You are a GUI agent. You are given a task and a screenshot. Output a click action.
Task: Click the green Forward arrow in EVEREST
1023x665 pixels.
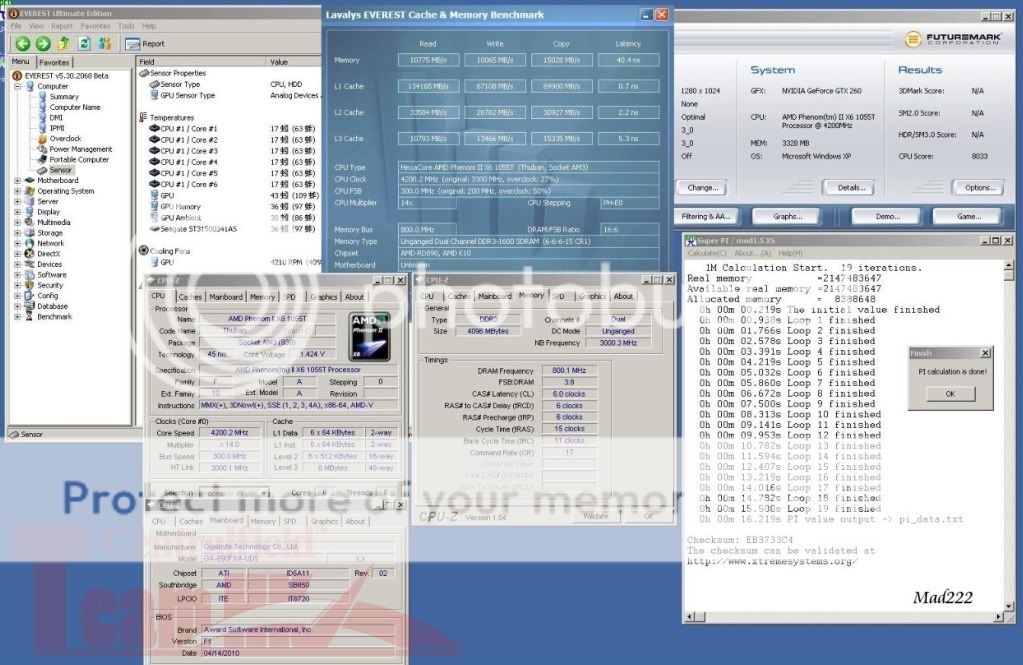click(42, 43)
